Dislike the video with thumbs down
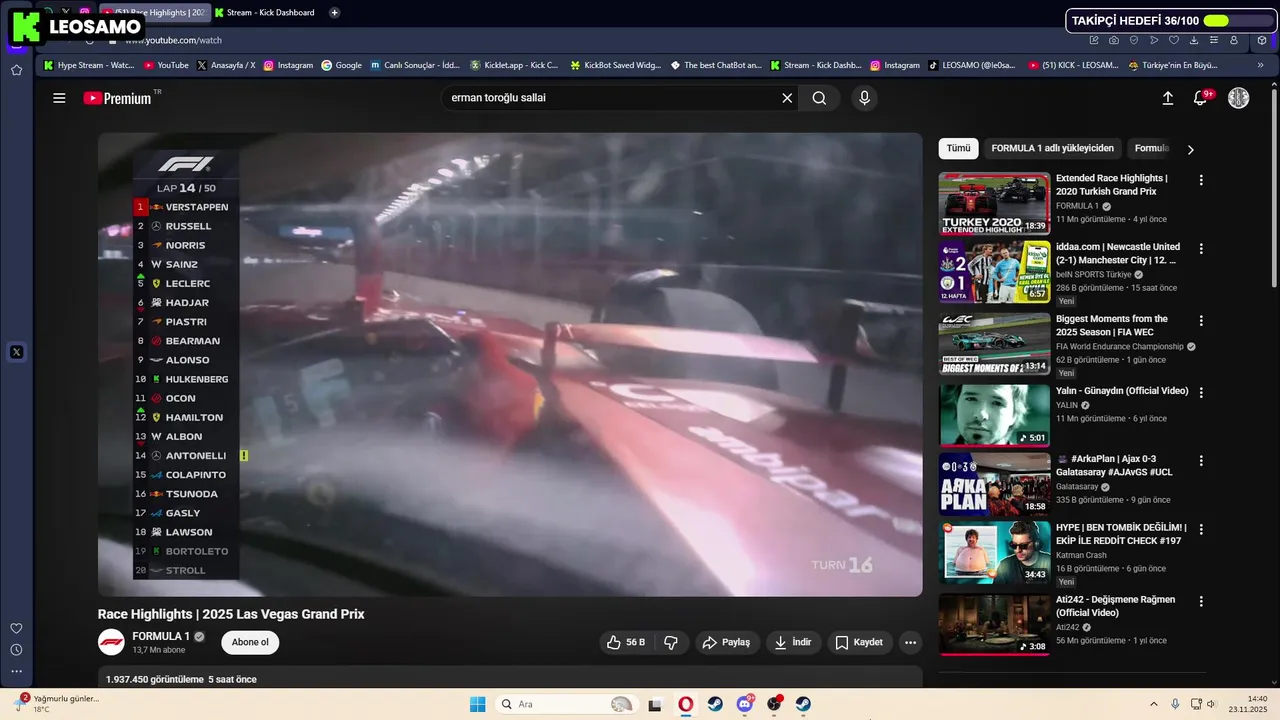 click(x=671, y=642)
